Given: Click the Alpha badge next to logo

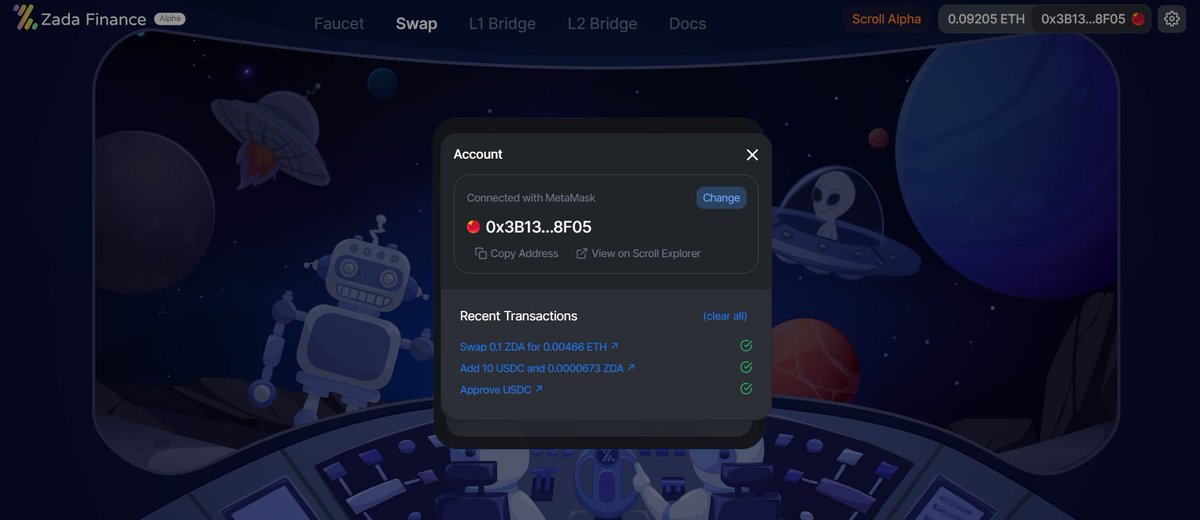Looking at the screenshot, I should (x=169, y=18).
